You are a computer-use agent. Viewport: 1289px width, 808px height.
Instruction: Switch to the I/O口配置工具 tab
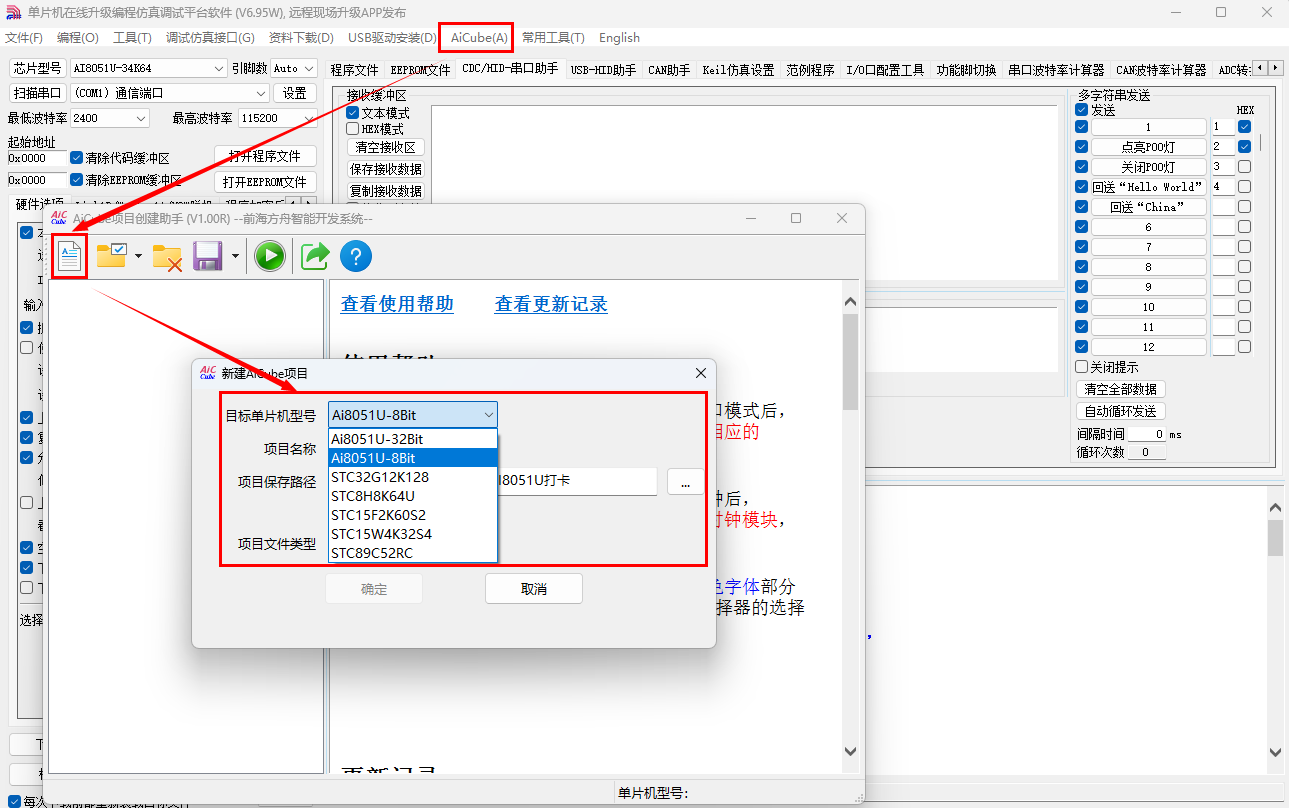[885, 70]
